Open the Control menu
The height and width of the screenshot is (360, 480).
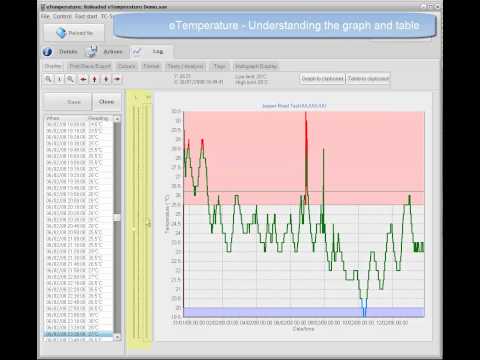62,16
